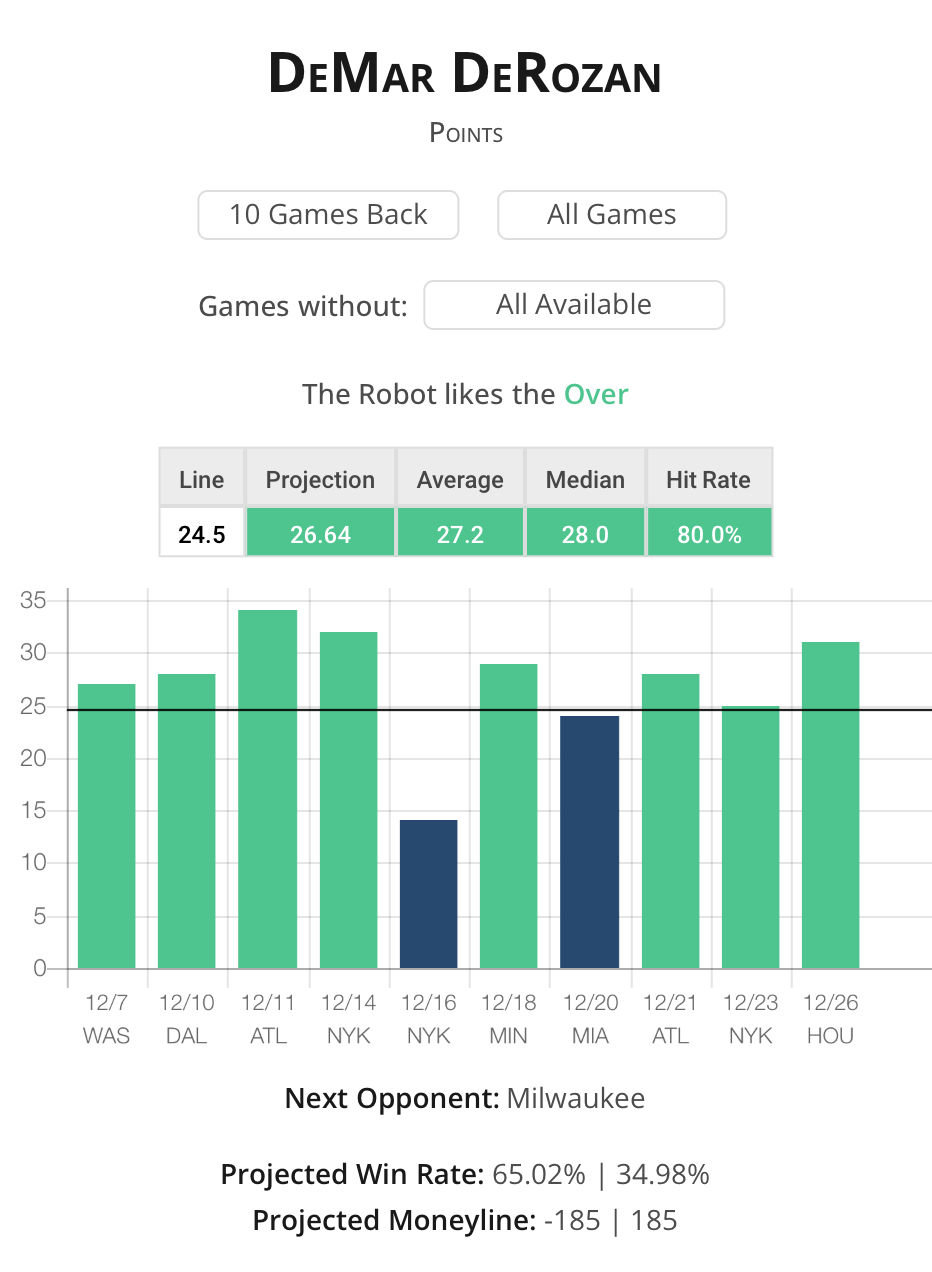Click the 12/10 DAL green bar

click(187, 821)
